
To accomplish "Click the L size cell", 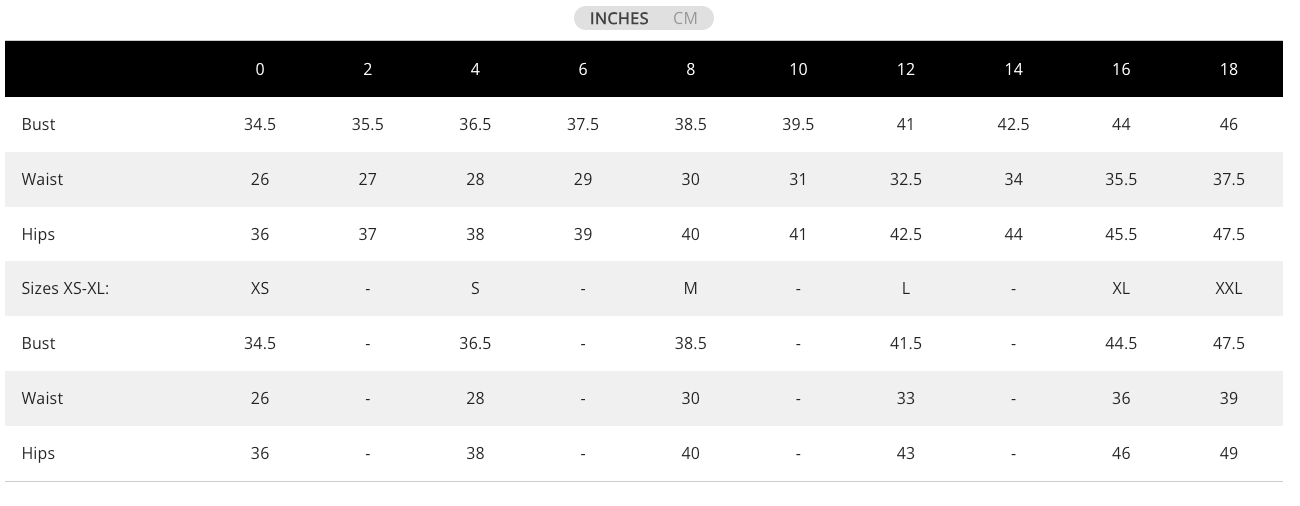I will [x=905, y=288].
